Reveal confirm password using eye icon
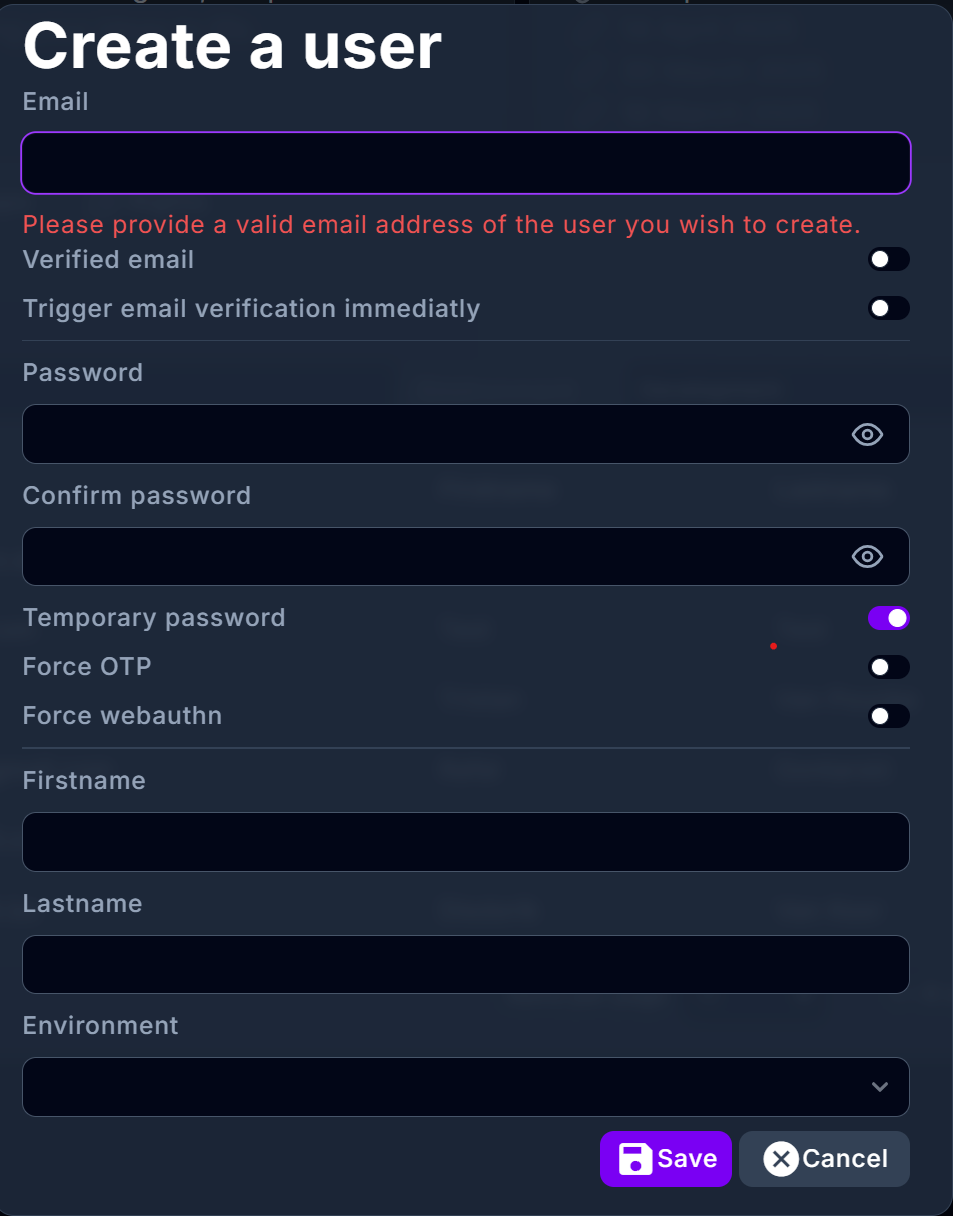The image size is (953, 1216). tap(867, 557)
